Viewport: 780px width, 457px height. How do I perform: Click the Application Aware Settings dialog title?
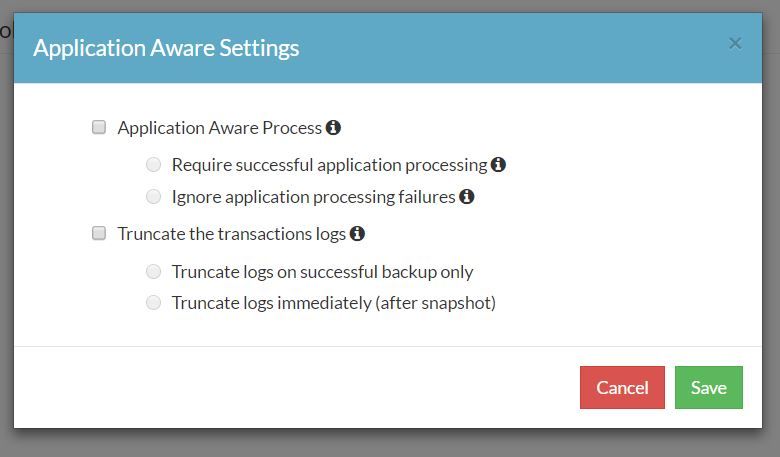(x=166, y=48)
